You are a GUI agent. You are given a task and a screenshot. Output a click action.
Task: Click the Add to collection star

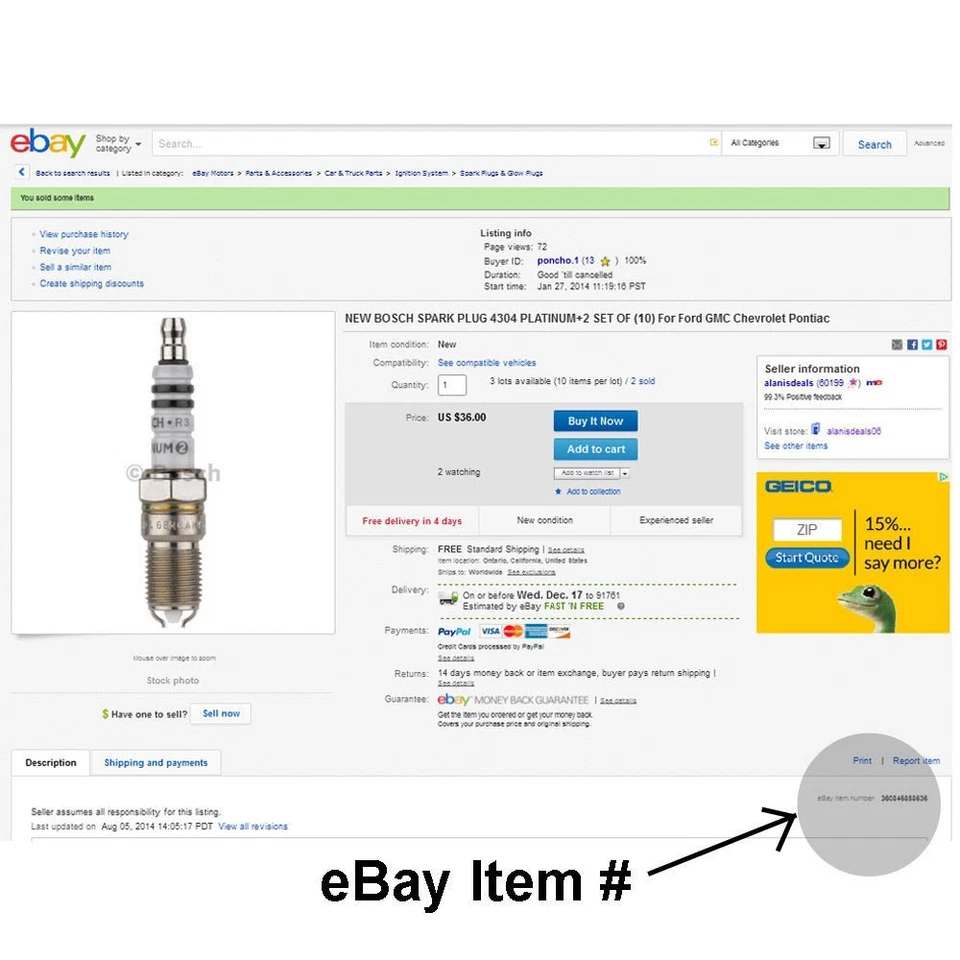pos(558,491)
